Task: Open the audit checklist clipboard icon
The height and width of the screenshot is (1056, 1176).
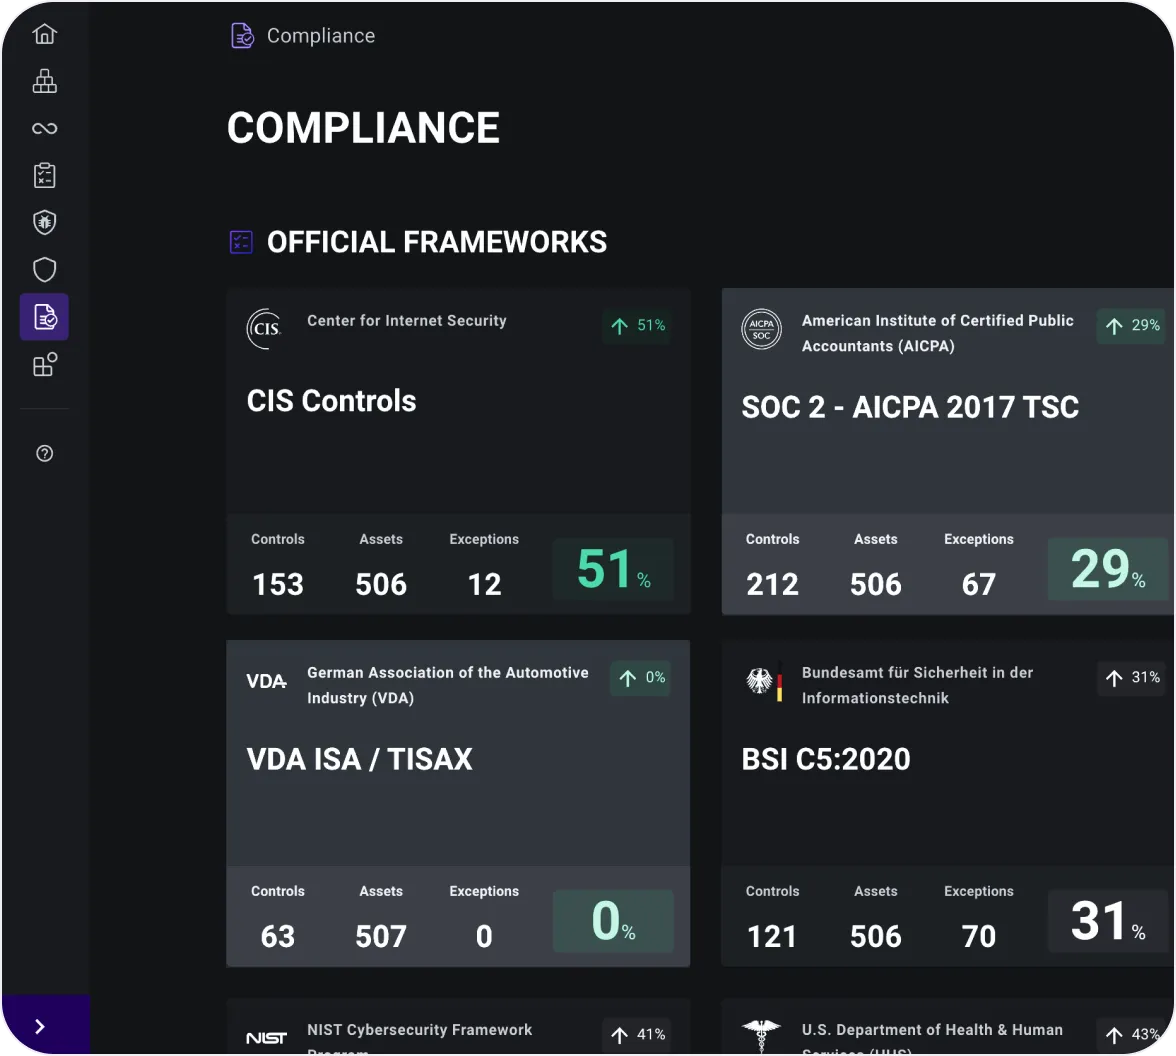Action: (x=44, y=174)
